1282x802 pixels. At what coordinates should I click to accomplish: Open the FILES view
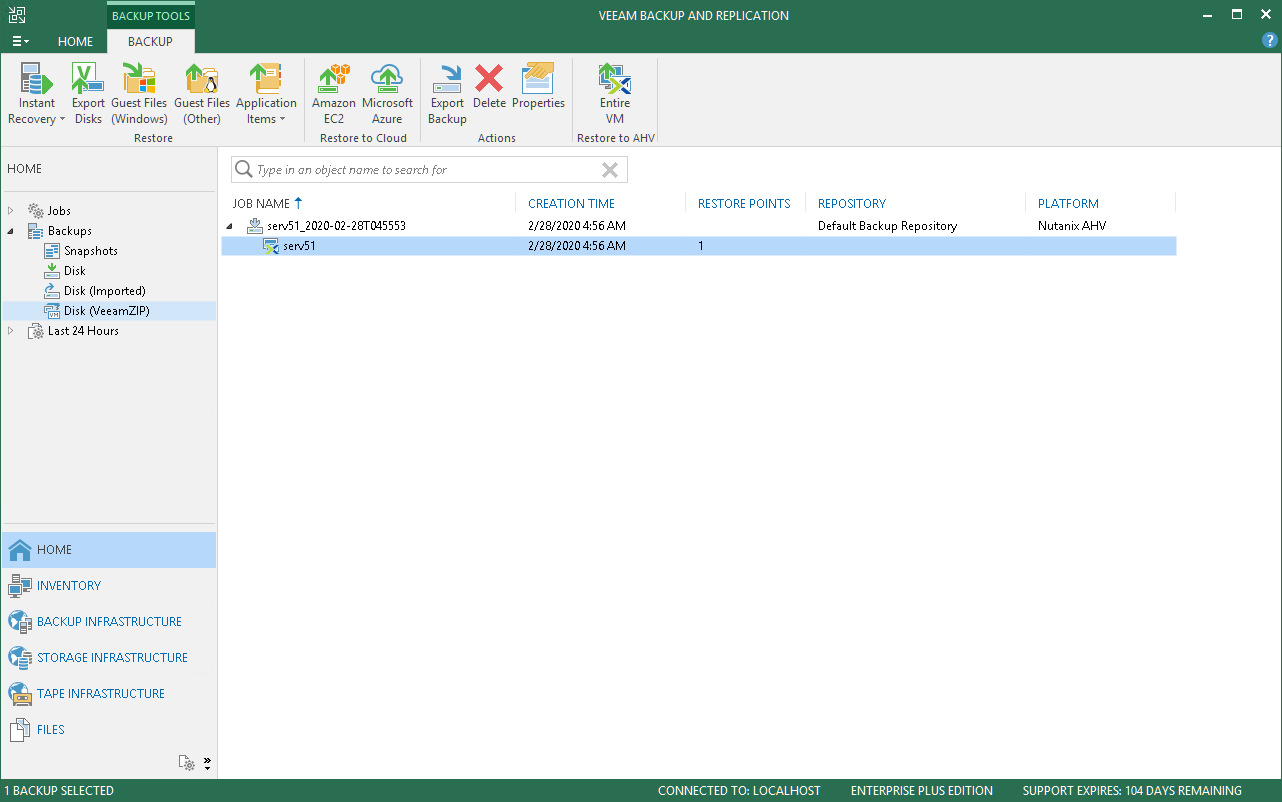point(109,730)
